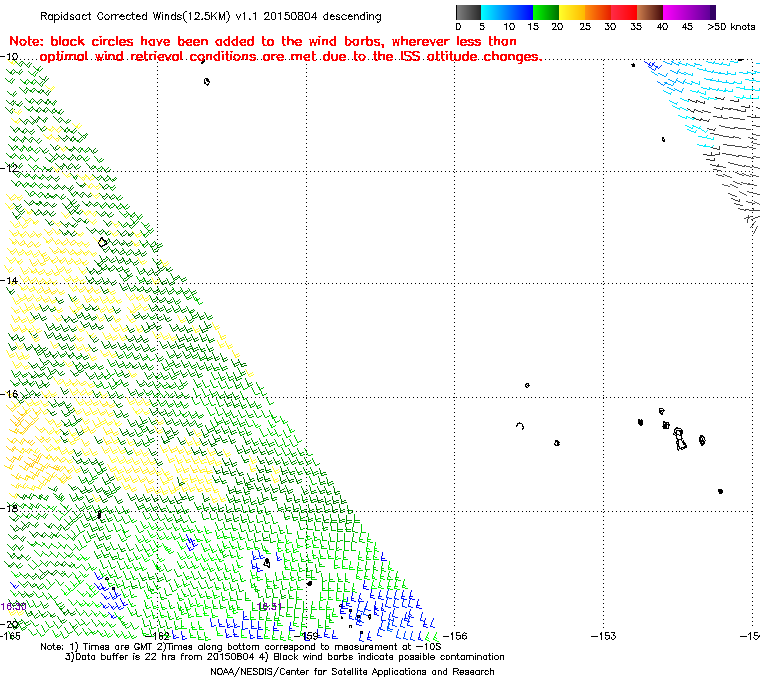Click the brown 35-40 knots legend segment

coord(650,12)
